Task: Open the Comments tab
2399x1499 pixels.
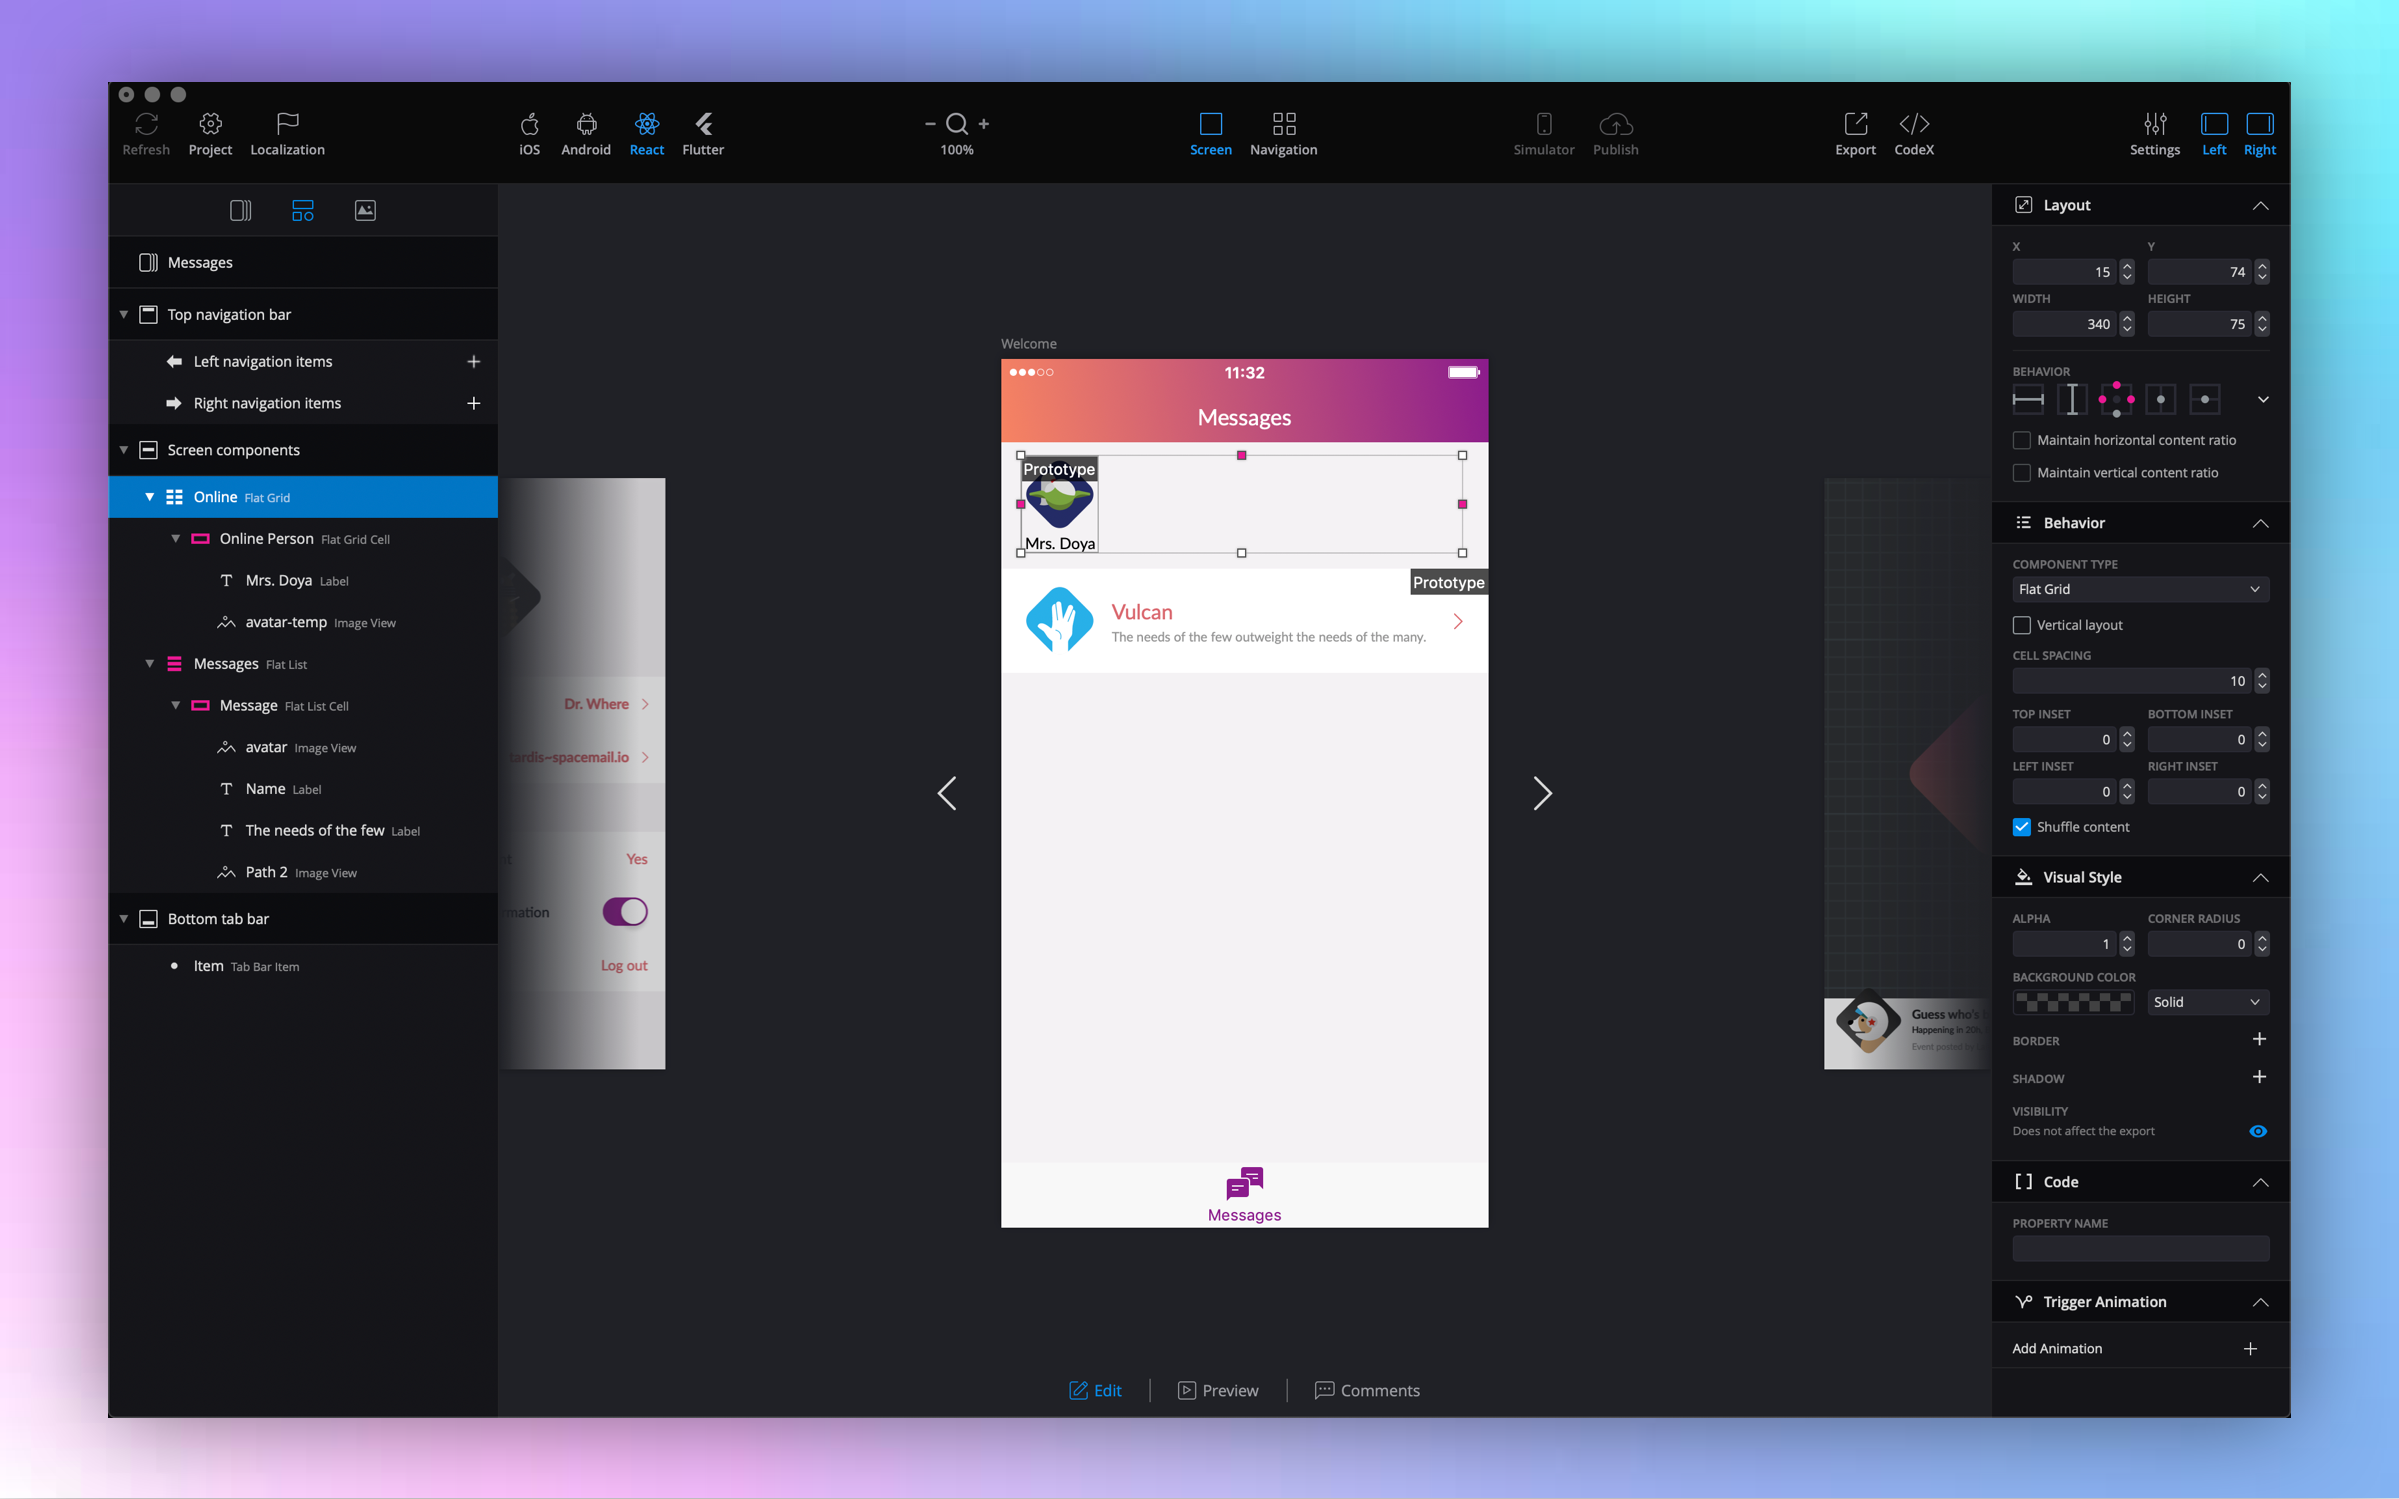Action: pyautogui.click(x=1367, y=1390)
